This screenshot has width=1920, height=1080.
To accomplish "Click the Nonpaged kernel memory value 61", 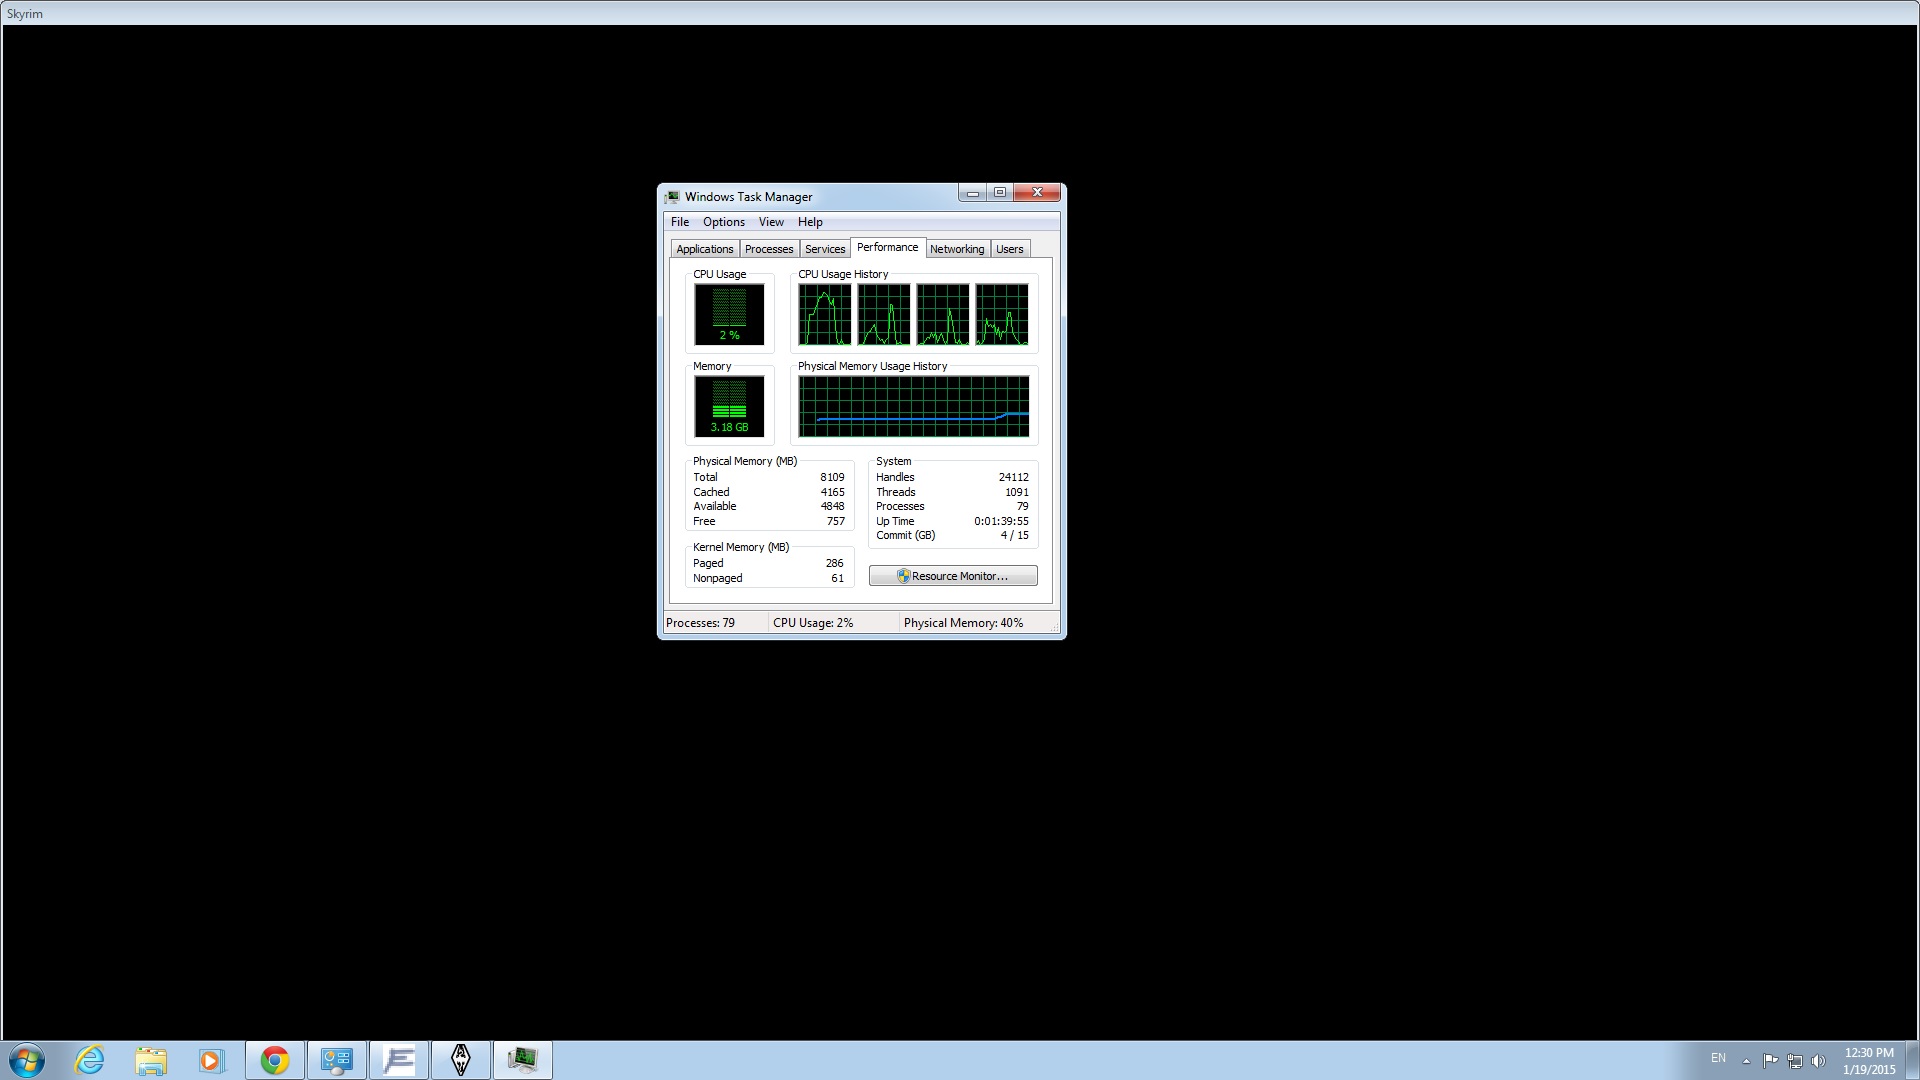I will click(838, 578).
